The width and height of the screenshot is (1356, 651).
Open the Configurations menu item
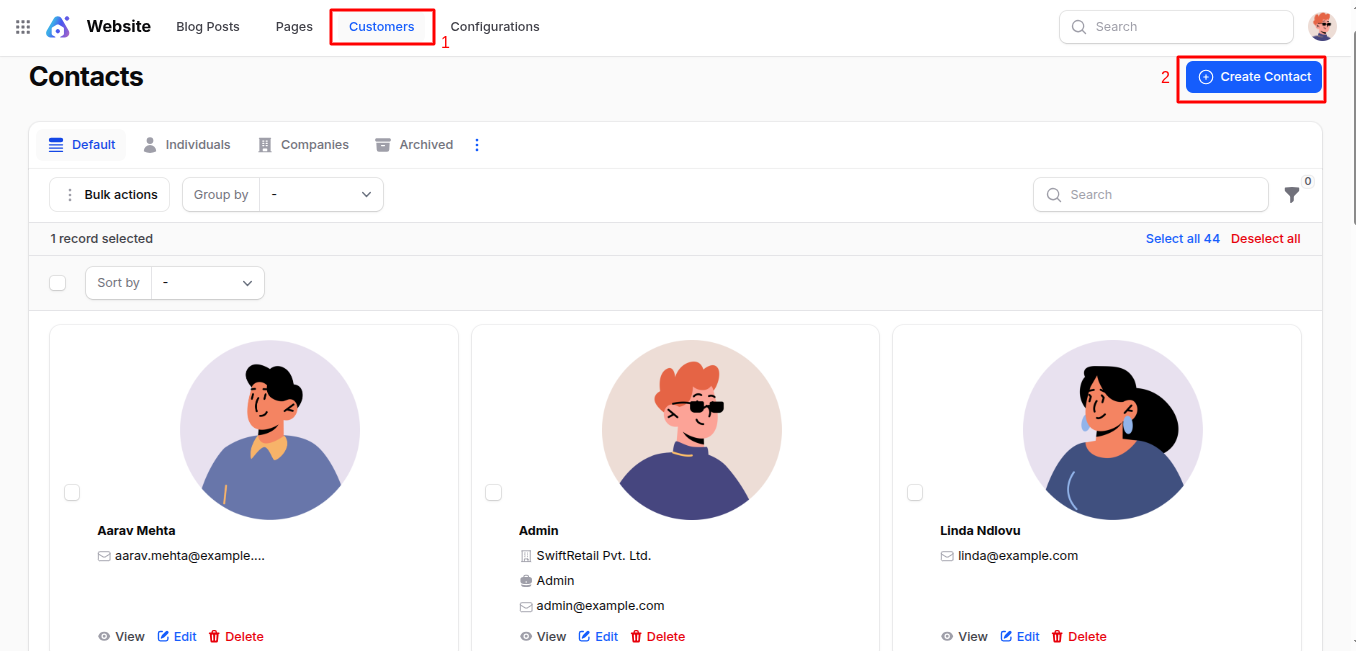[494, 27]
